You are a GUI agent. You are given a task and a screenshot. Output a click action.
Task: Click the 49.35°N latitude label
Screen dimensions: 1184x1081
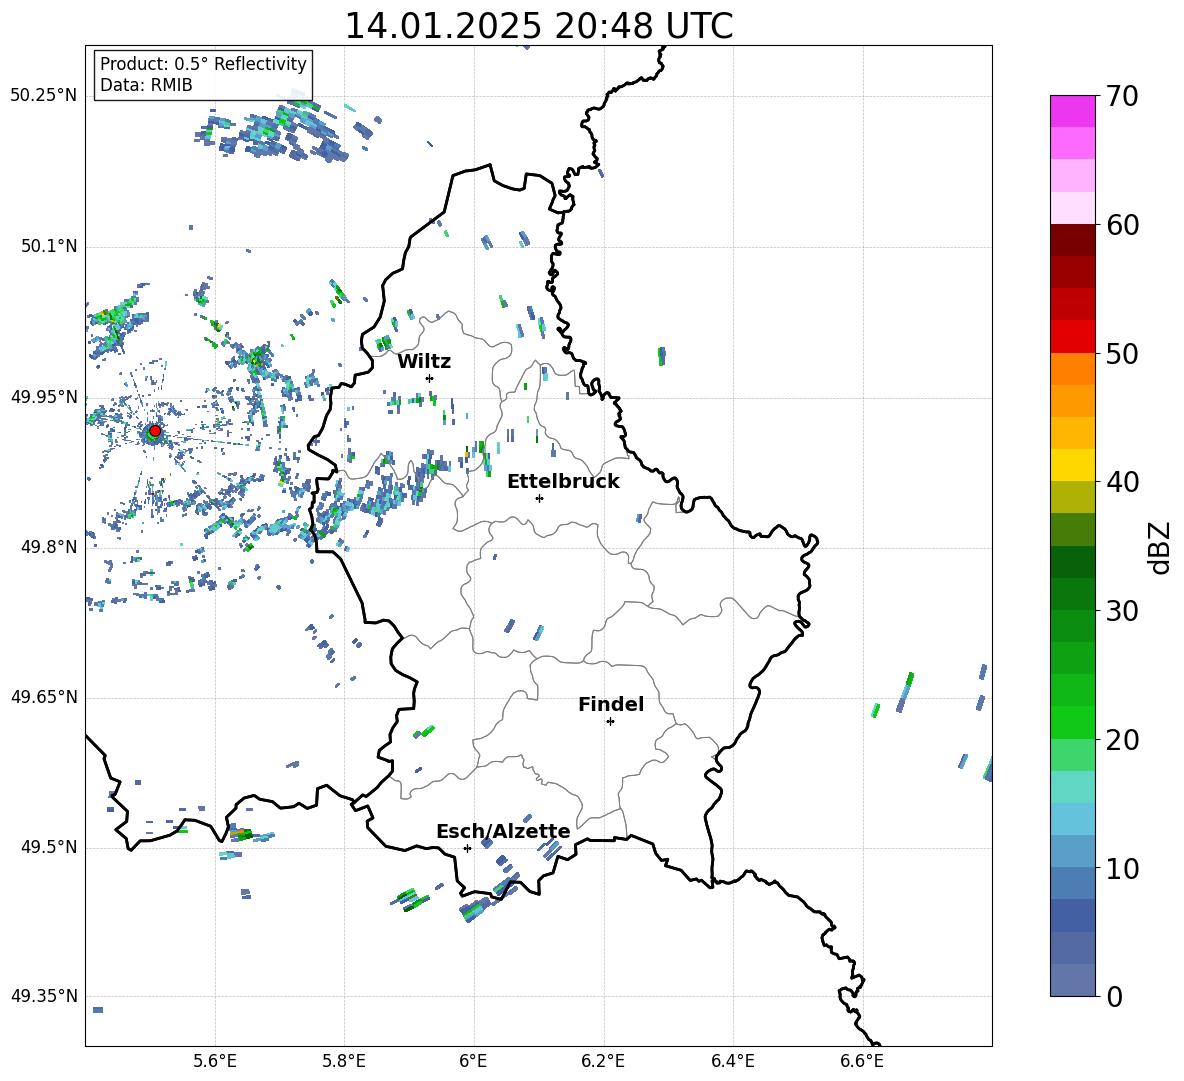click(x=44, y=996)
